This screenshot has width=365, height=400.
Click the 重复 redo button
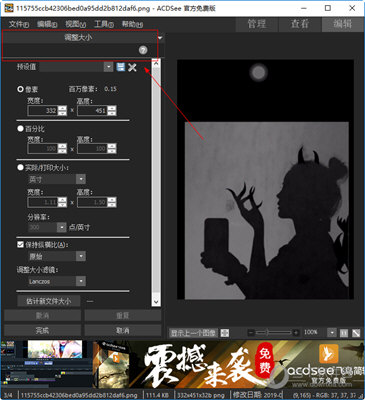pyautogui.click(x=123, y=316)
